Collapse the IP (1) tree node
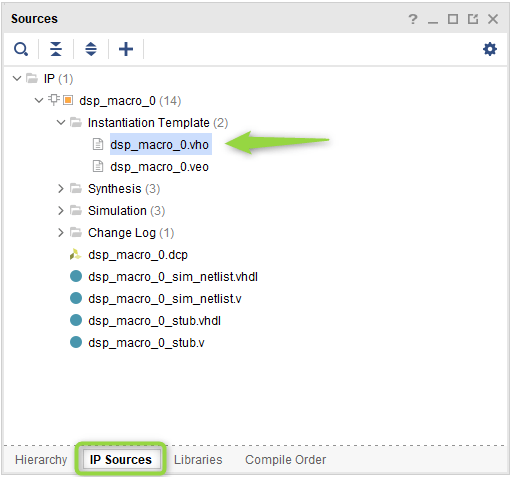514x477 pixels. pyautogui.click(x=17, y=79)
